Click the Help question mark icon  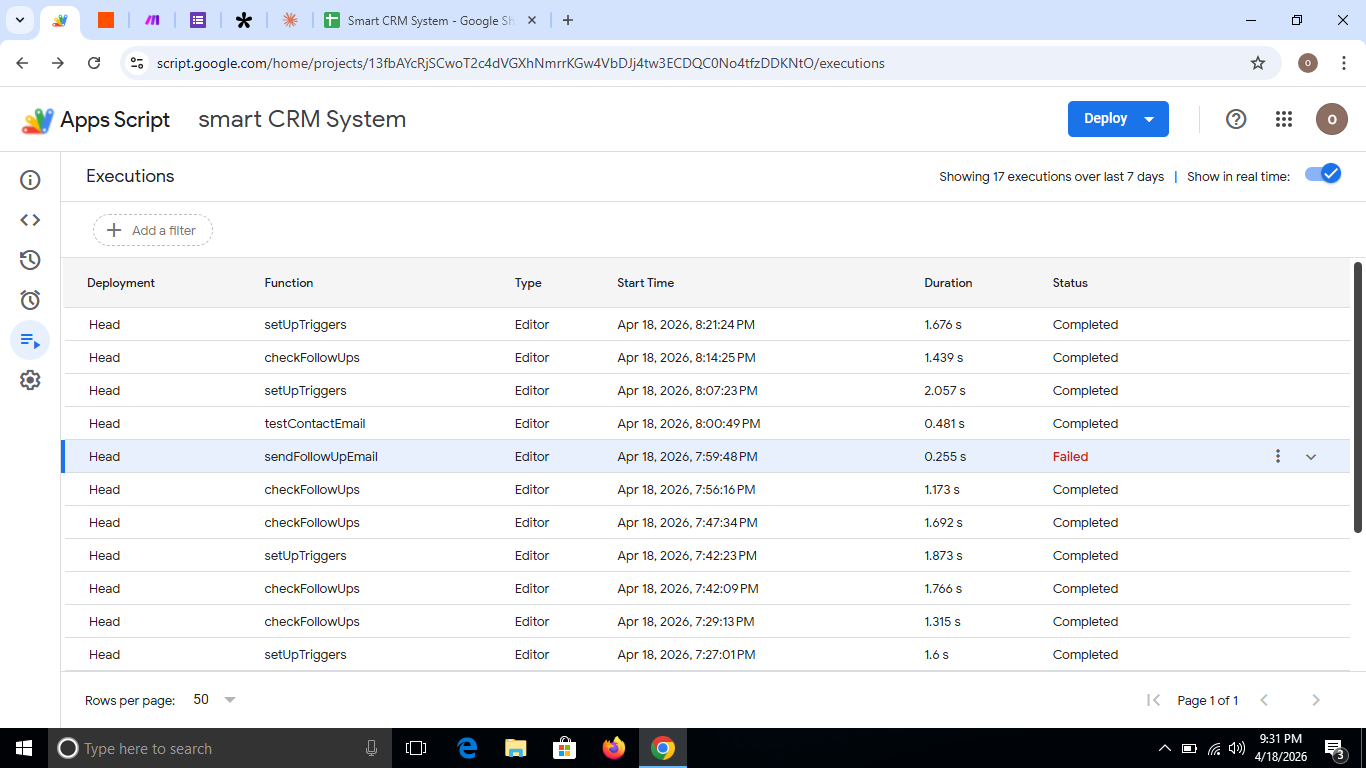(x=1236, y=119)
